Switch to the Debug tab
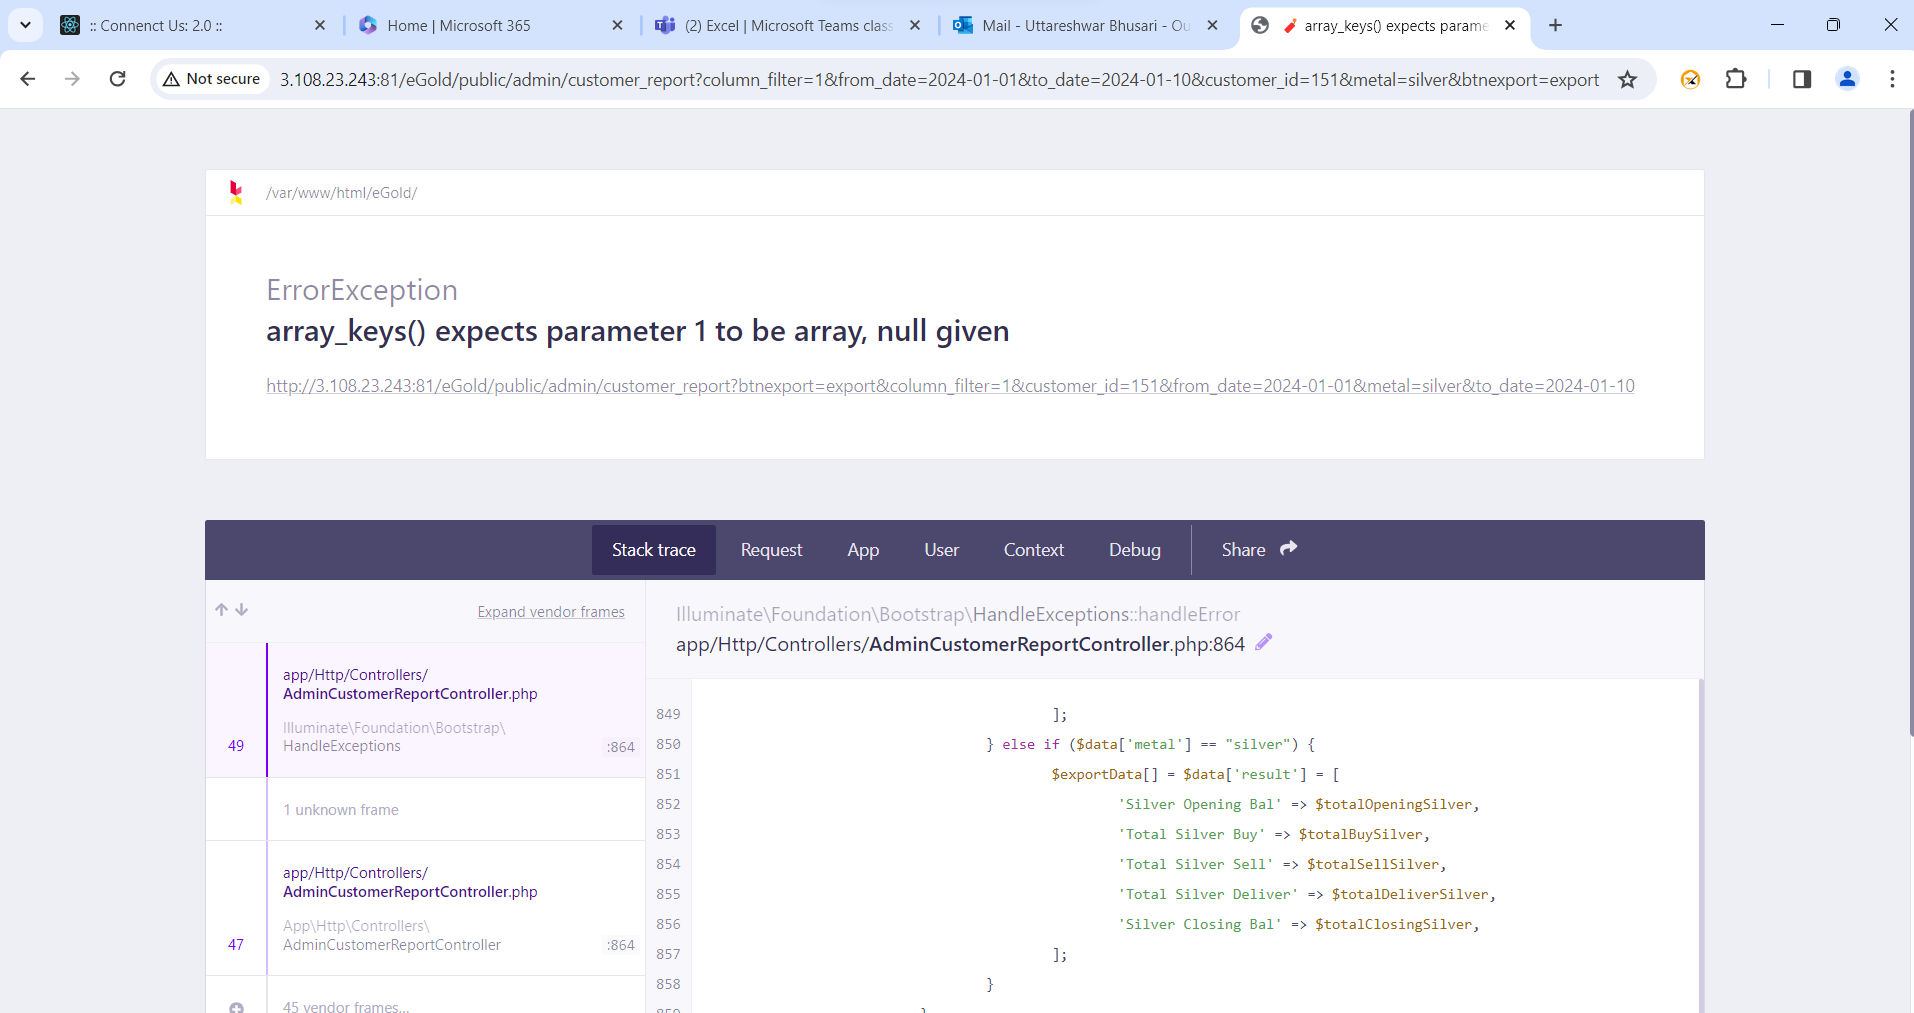The height and width of the screenshot is (1013, 1914). [x=1135, y=550]
